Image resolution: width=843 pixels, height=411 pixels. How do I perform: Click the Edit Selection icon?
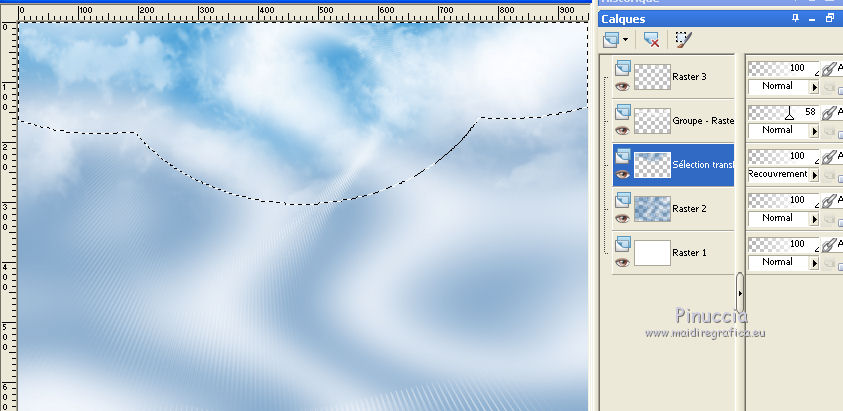(683, 39)
